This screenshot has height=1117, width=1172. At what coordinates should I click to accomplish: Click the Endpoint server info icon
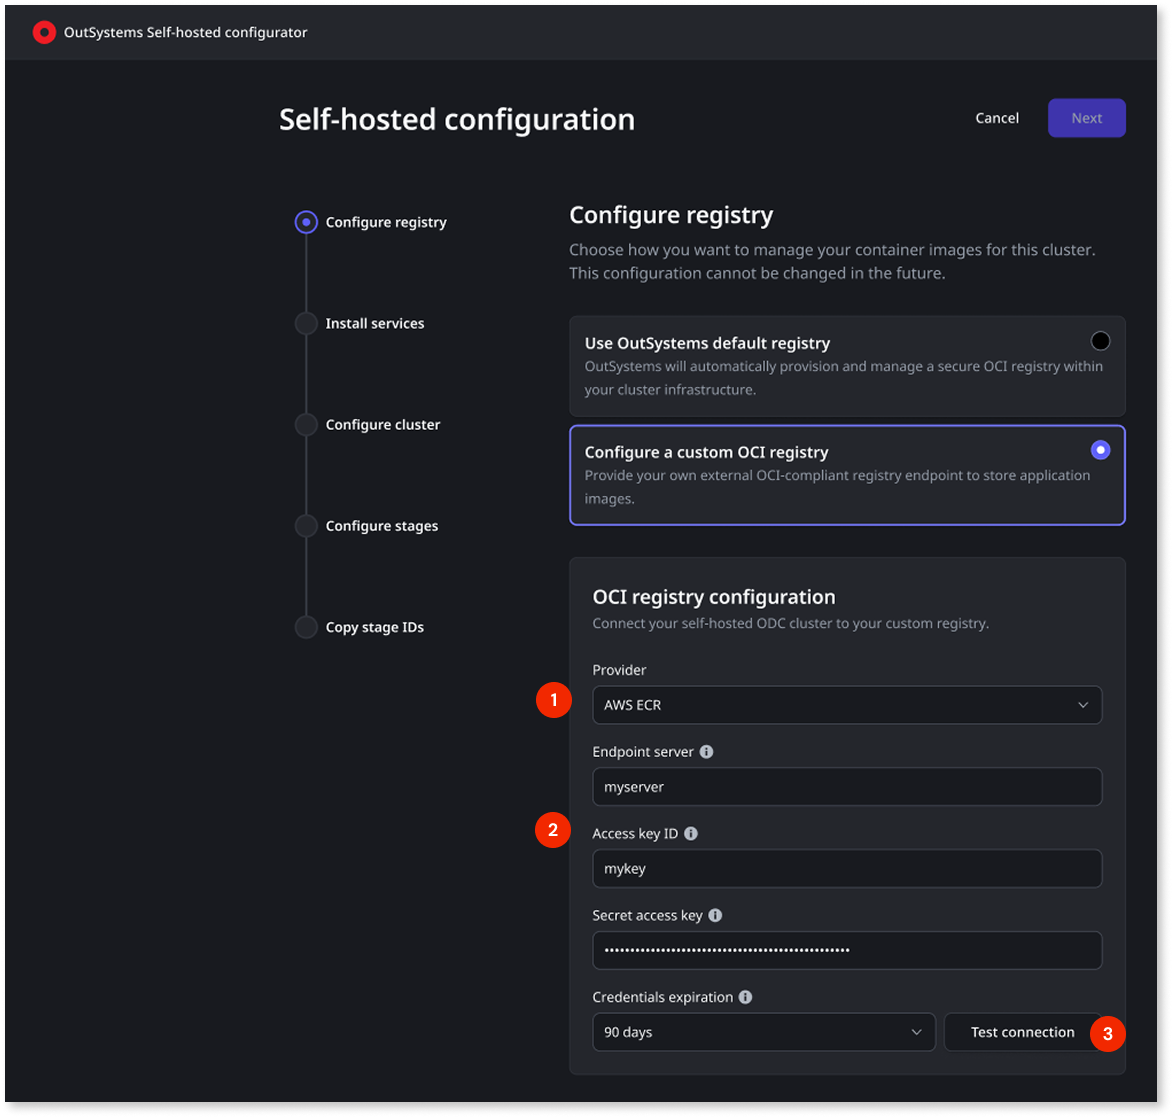pos(706,751)
